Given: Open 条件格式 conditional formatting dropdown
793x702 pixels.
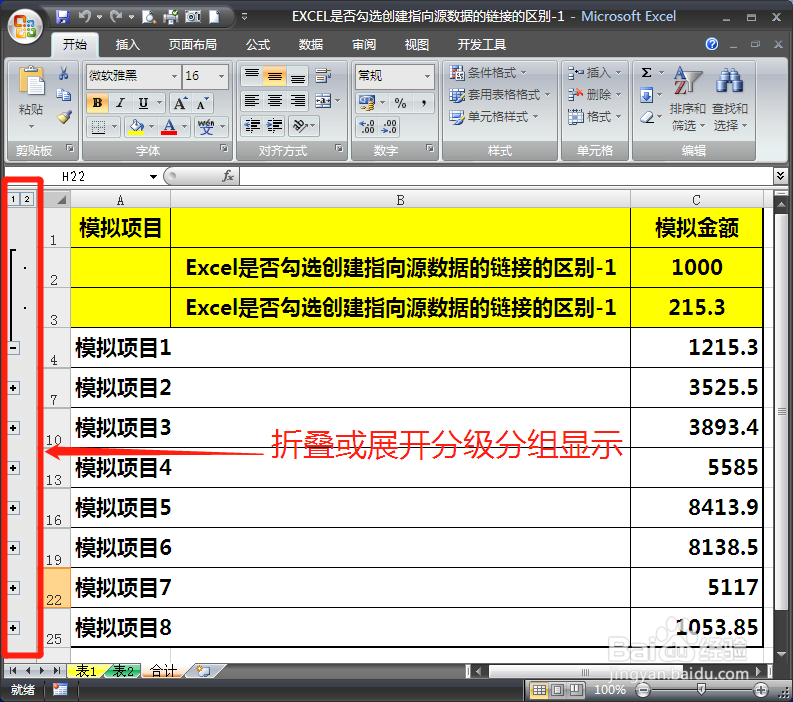Looking at the screenshot, I should click(x=488, y=73).
